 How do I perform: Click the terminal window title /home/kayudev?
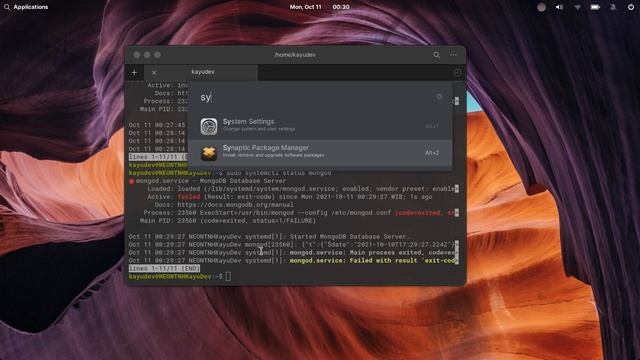(295, 55)
